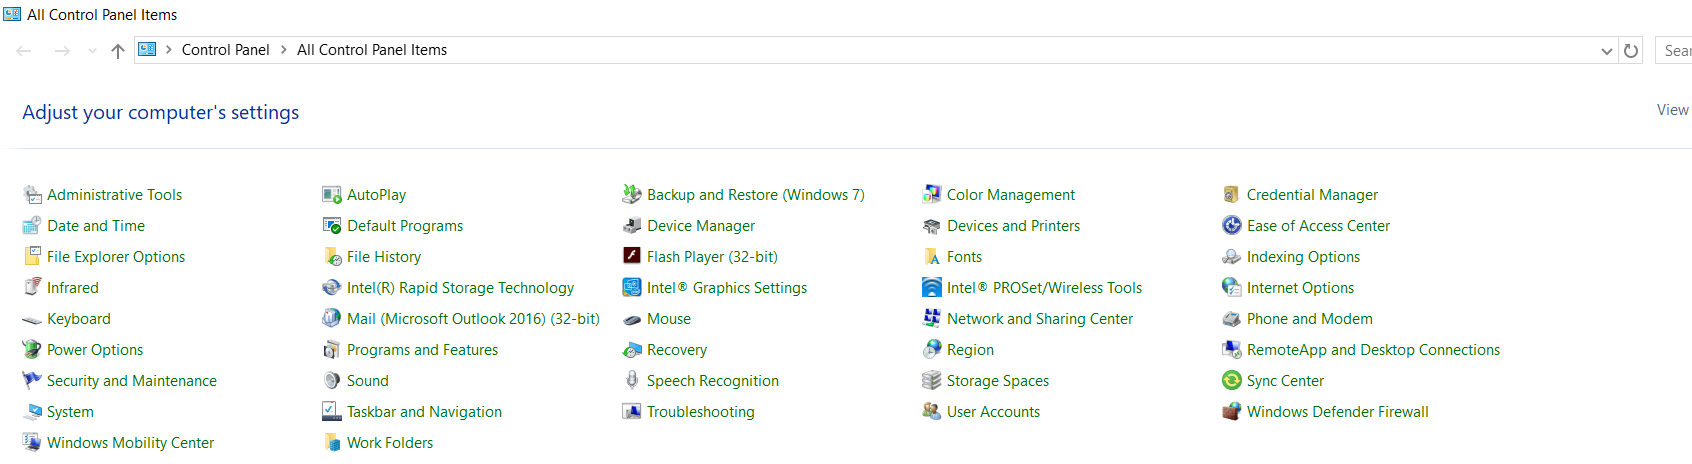The width and height of the screenshot is (1692, 464).
Task: Click the Device Manager icon
Action: [x=631, y=226]
